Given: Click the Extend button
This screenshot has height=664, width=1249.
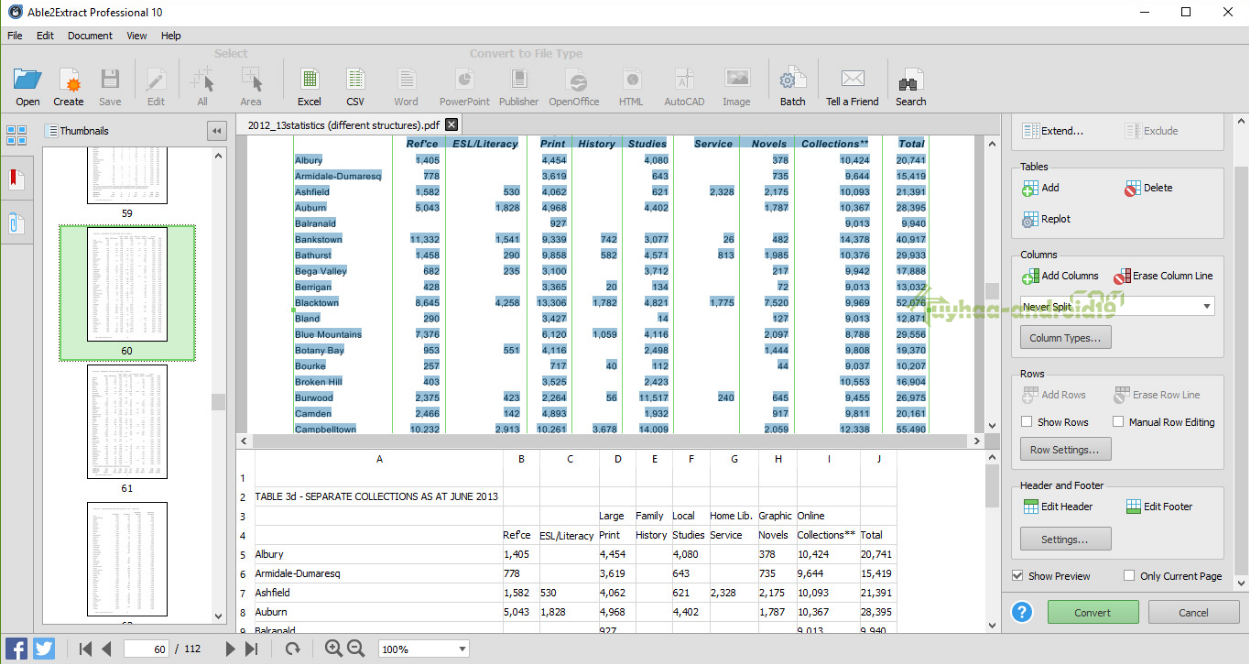Looking at the screenshot, I should point(1053,131).
